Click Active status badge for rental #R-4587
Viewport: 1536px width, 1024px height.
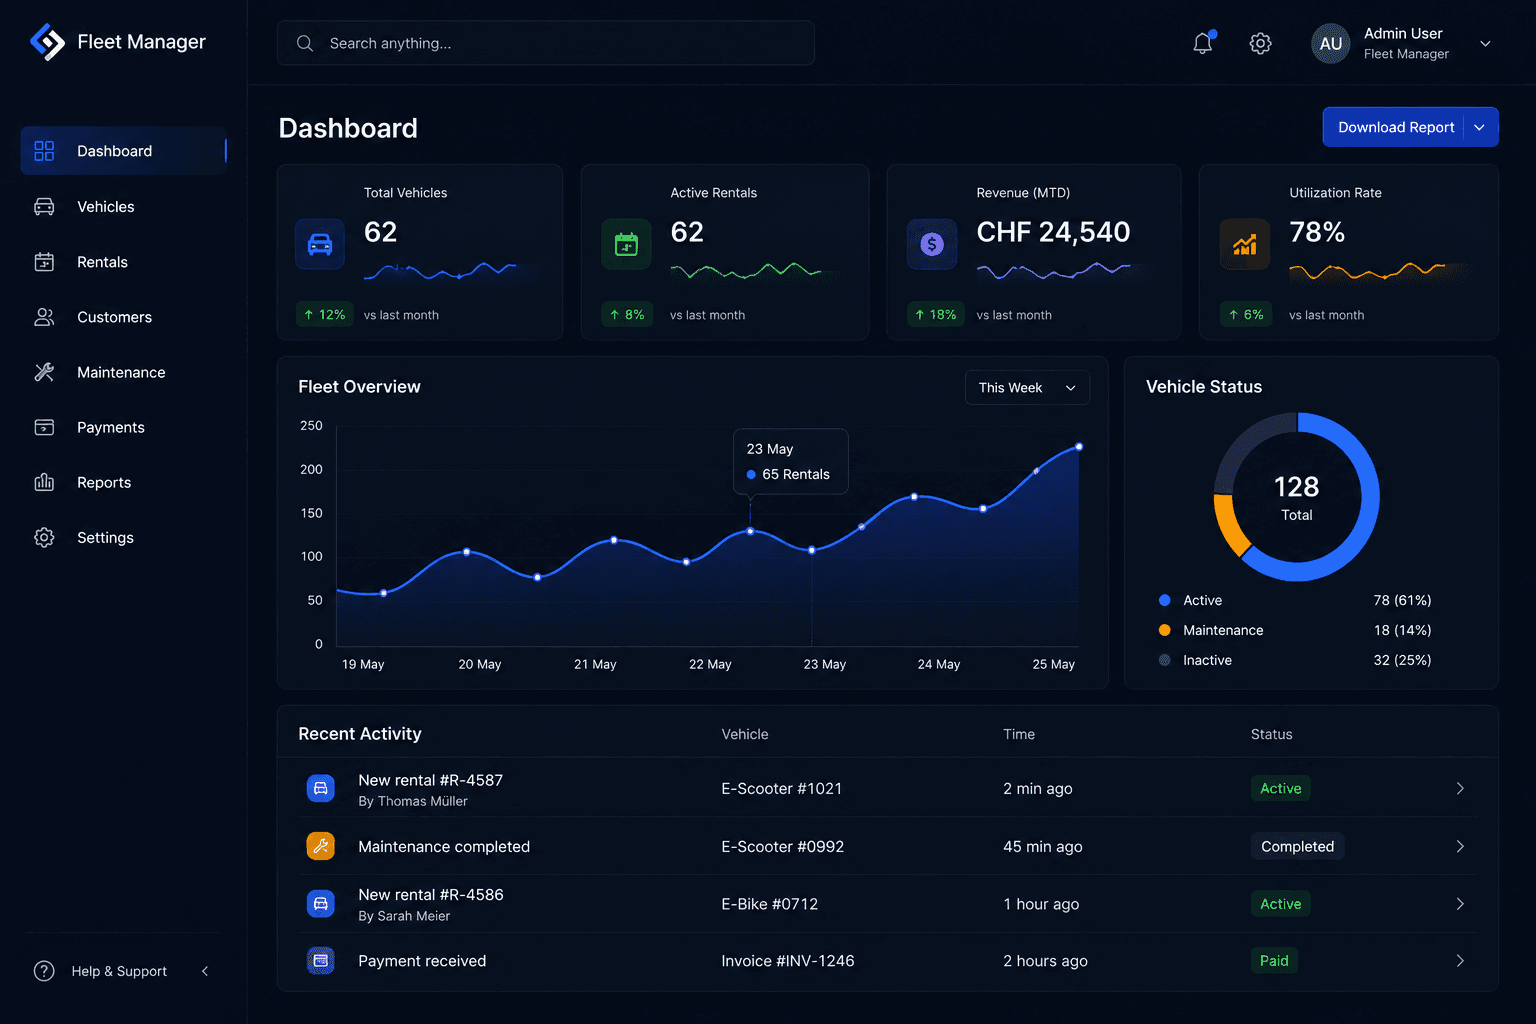tap(1280, 788)
